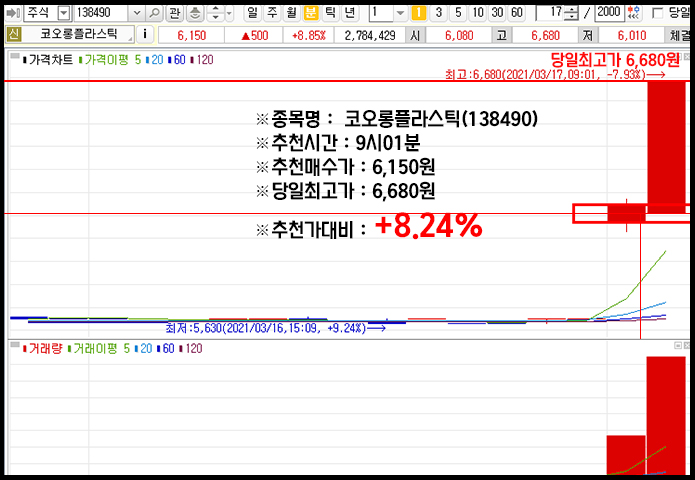Image resolution: width=695 pixels, height=480 pixels.
Task: Click the price MA 20 legend
Action: tap(155, 59)
